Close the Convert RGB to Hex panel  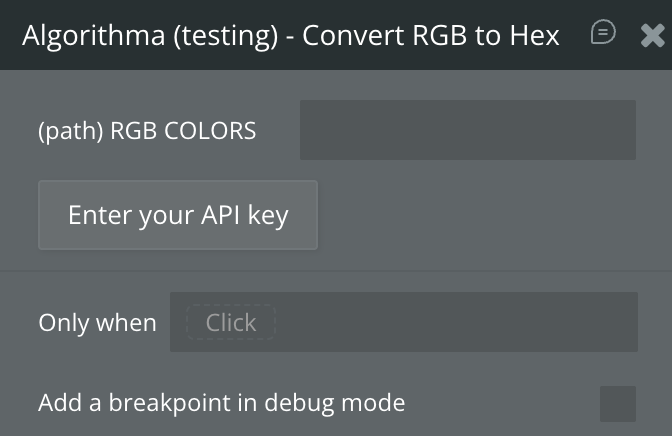click(652, 36)
